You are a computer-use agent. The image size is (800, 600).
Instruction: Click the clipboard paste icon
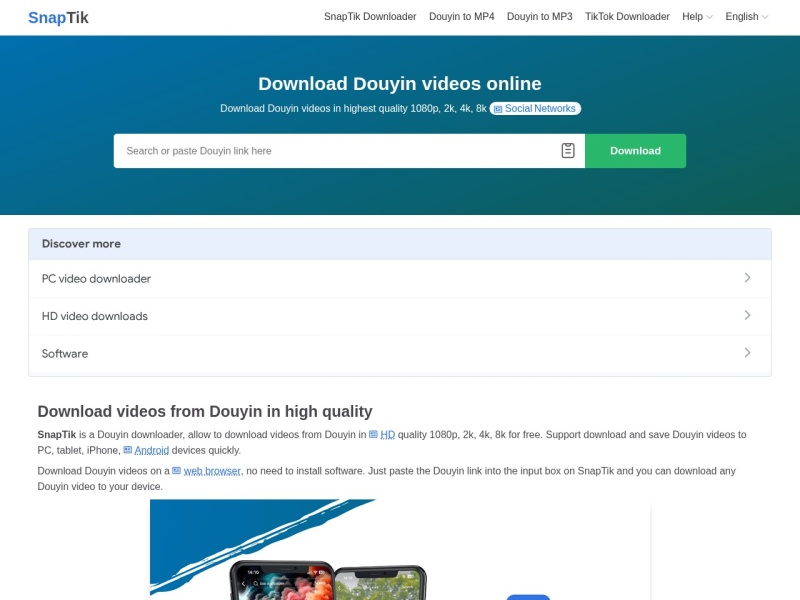point(568,151)
